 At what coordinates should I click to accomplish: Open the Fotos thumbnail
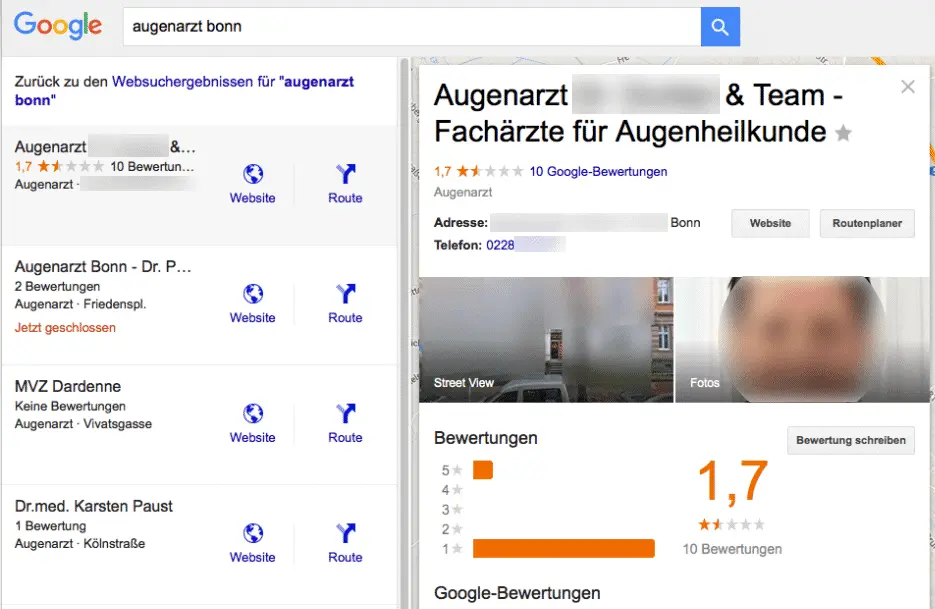point(802,339)
